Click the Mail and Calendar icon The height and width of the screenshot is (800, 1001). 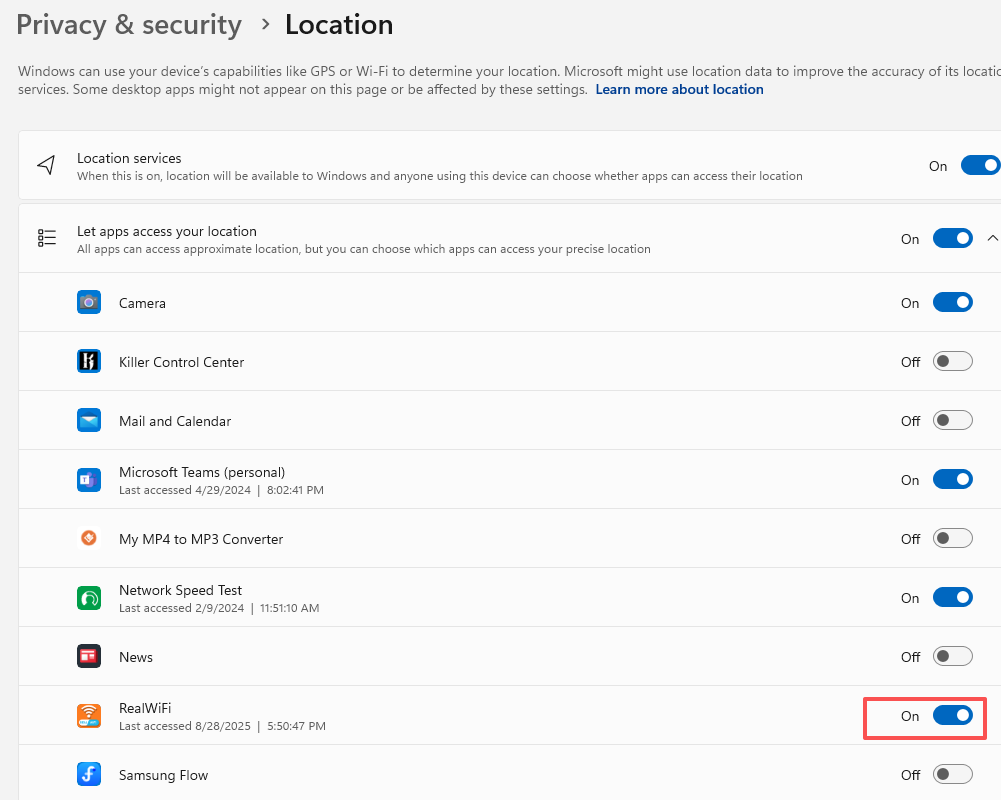pos(89,420)
